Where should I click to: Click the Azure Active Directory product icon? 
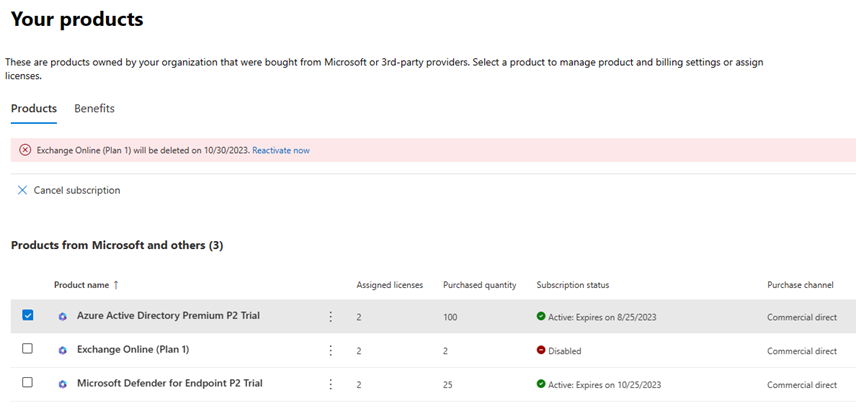62,316
